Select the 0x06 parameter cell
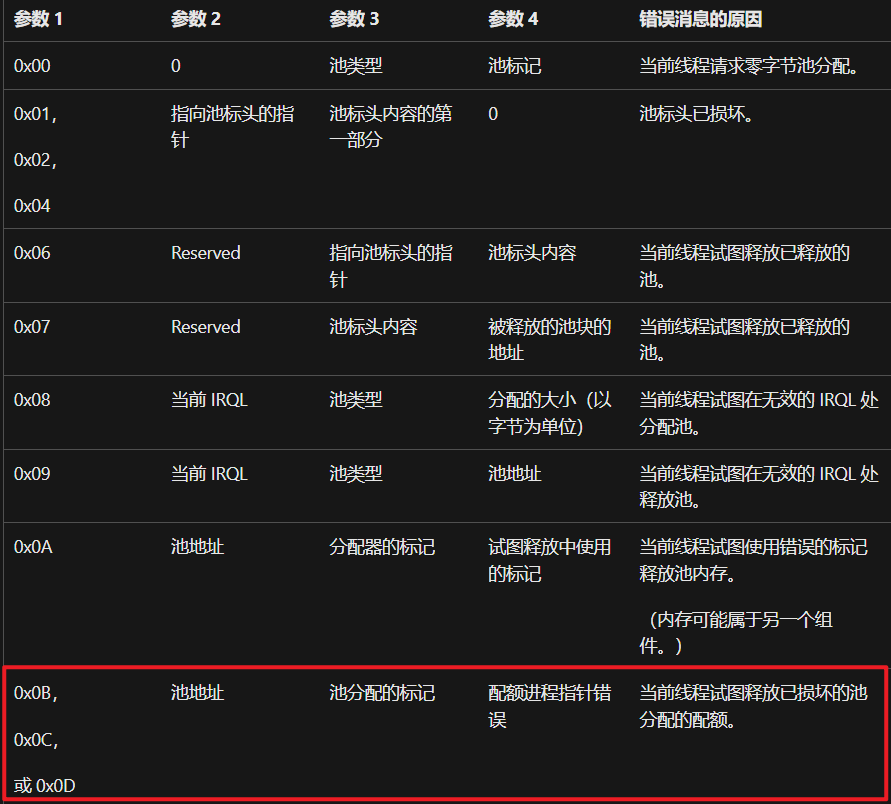 click(x=32, y=253)
